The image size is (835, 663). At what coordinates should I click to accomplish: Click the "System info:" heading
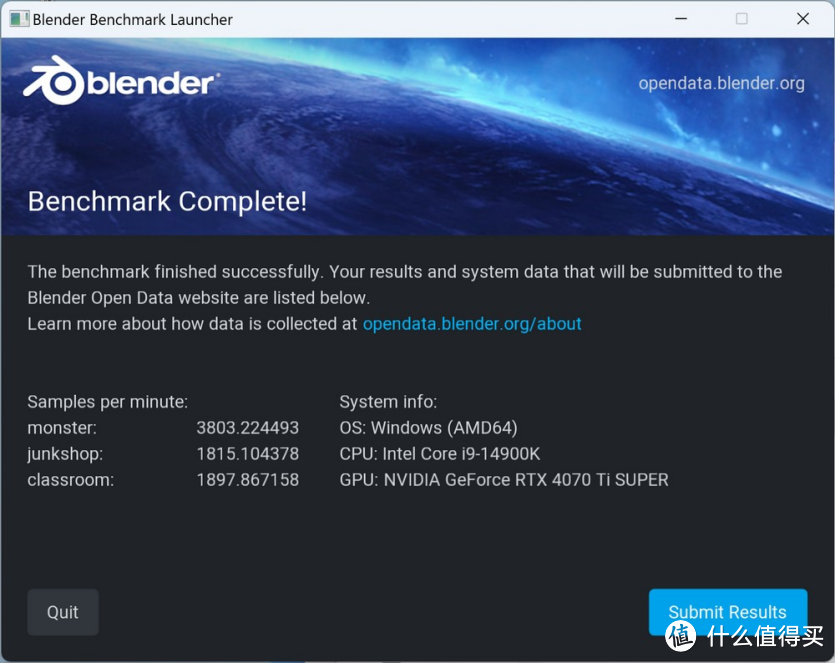(x=388, y=402)
